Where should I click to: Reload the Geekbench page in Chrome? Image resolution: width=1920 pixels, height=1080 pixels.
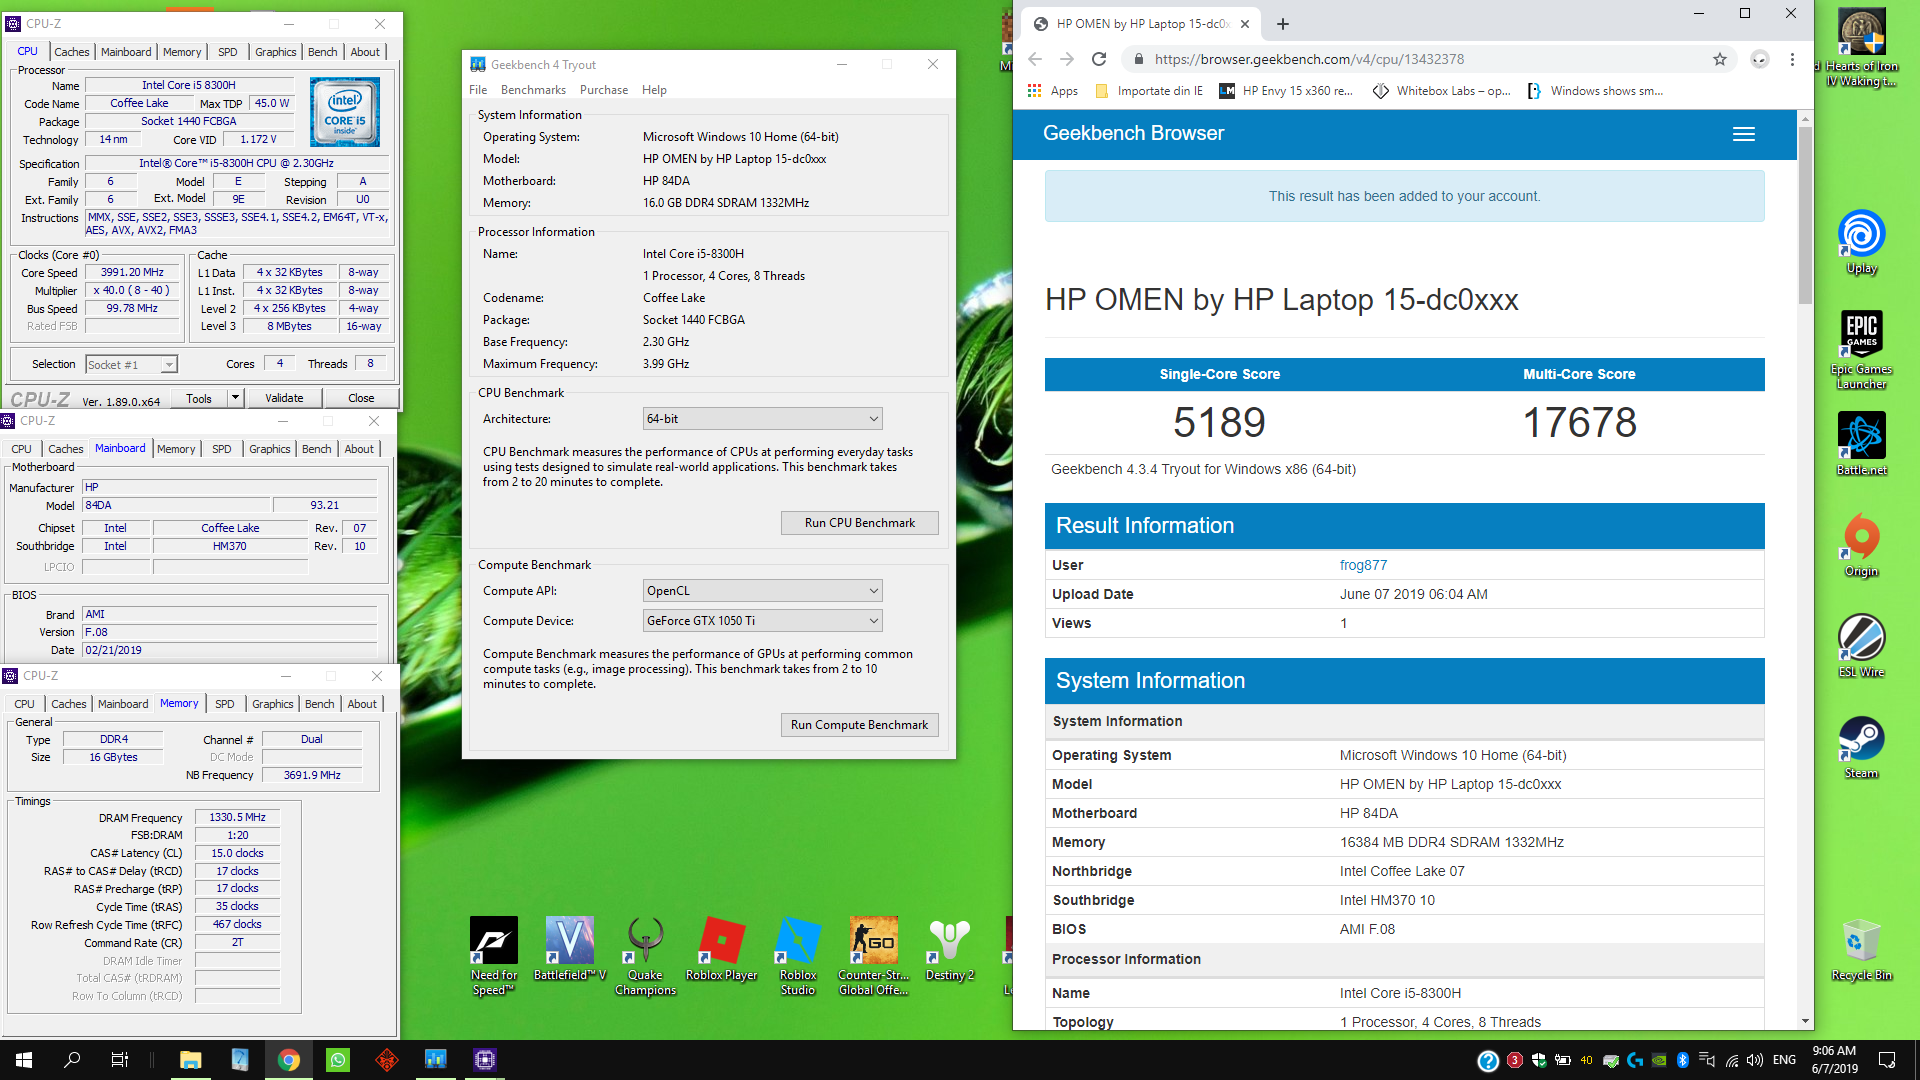[x=1099, y=59]
